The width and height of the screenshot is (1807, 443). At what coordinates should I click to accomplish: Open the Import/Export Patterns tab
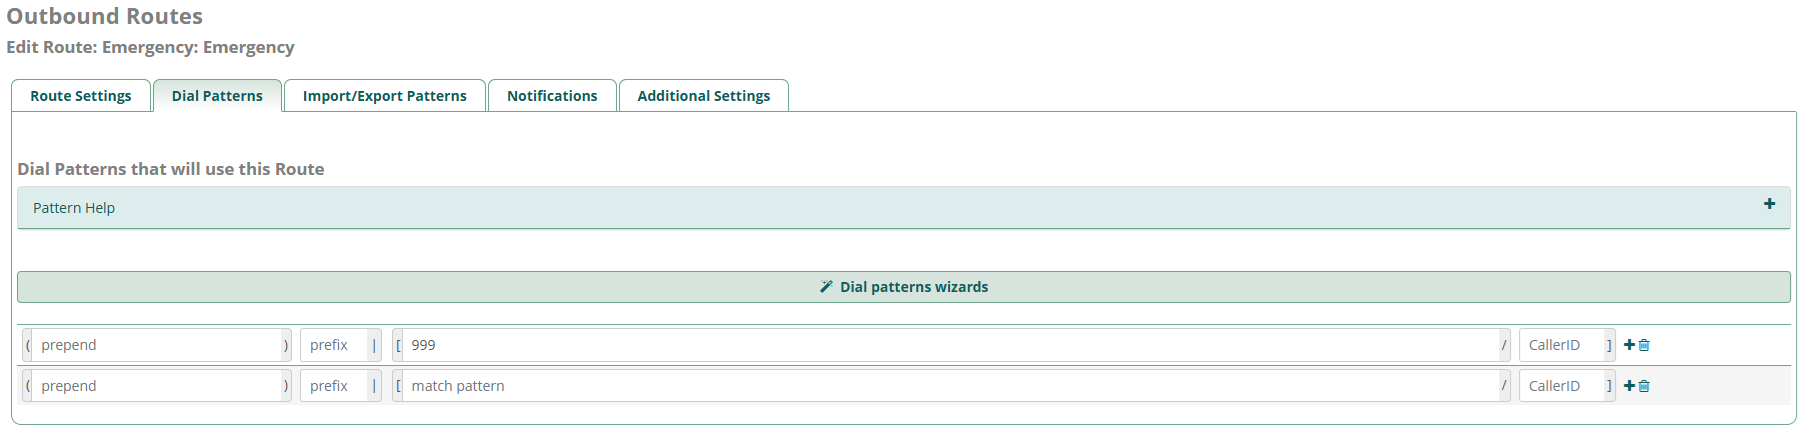click(385, 96)
